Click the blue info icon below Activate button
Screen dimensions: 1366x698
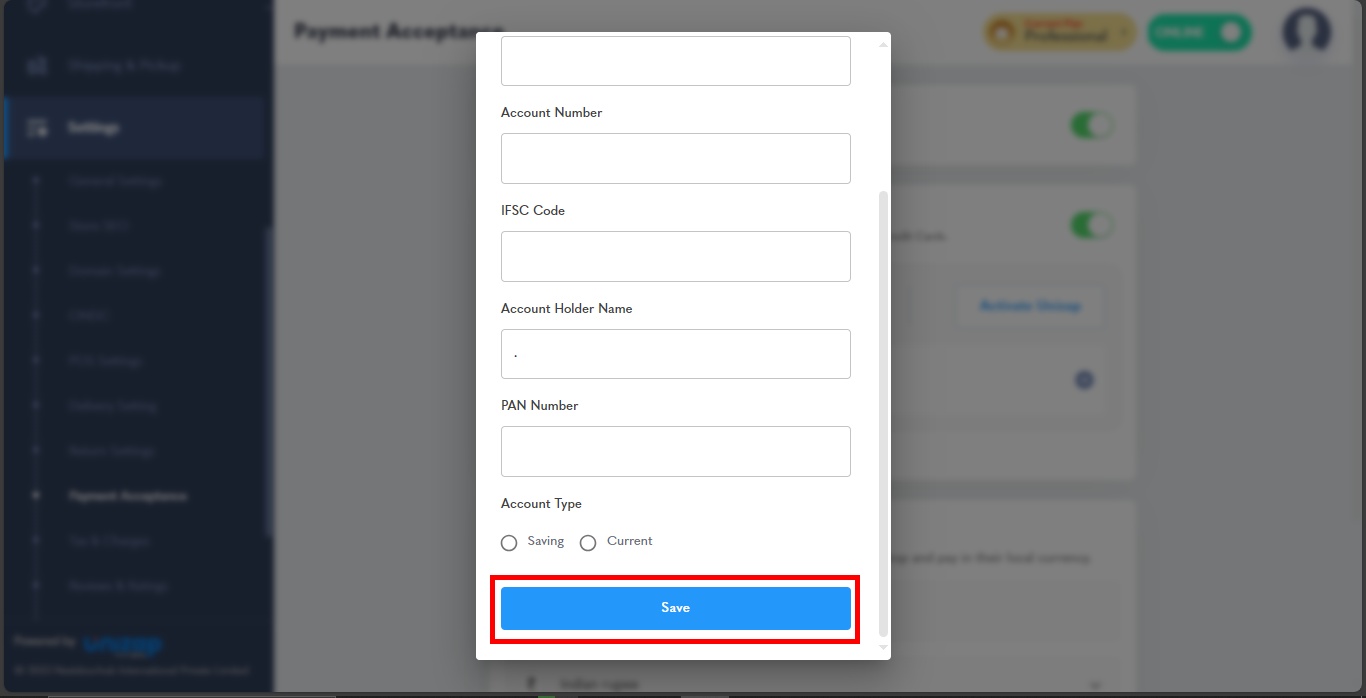pyautogui.click(x=1084, y=380)
